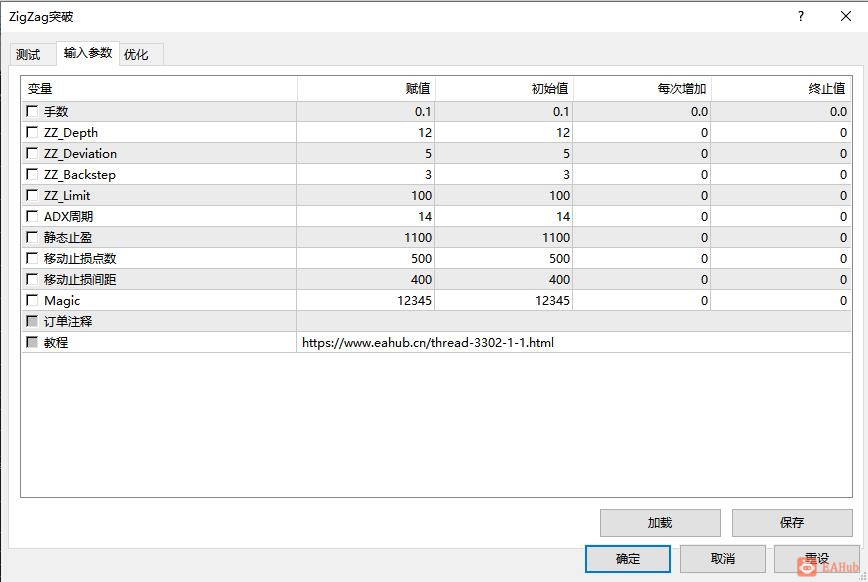Select the ZZ_Limit 终止值 cell
Image resolution: width=868 pixels, height=582 pixels.
tap(781, 195)
